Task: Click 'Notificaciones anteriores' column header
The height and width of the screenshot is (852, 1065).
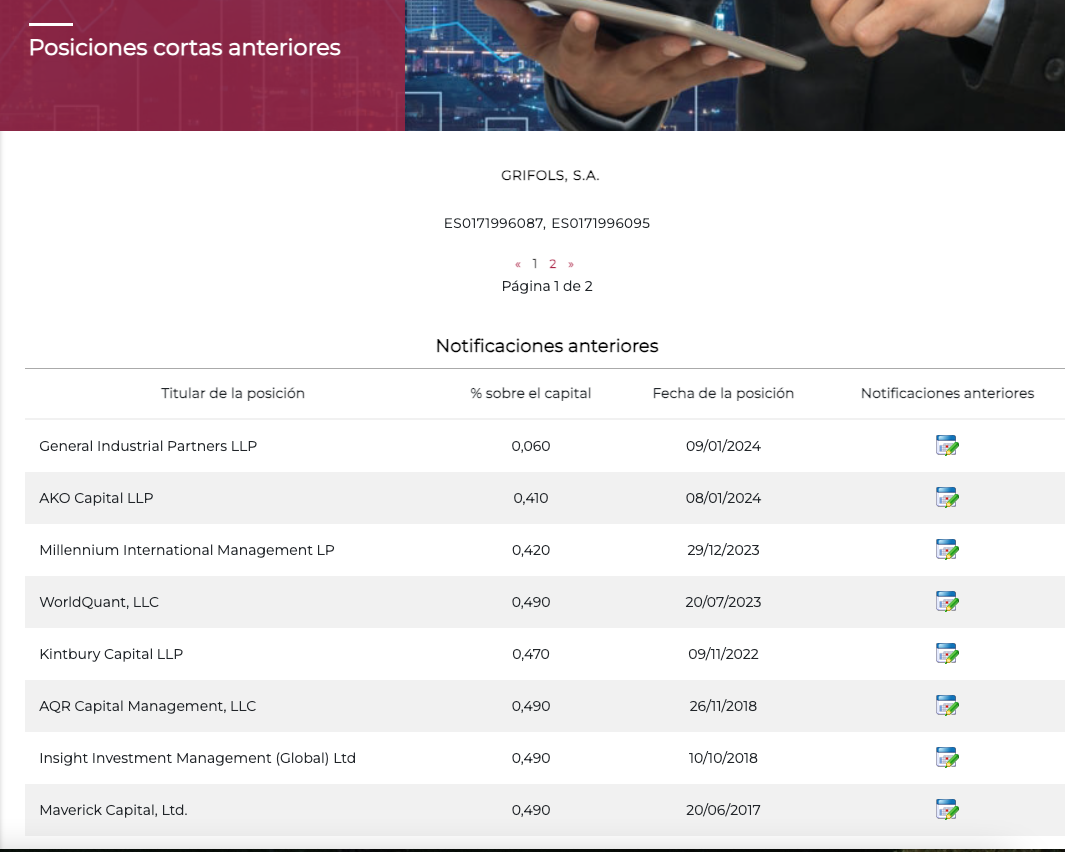Action: click(x=947, y=393)
